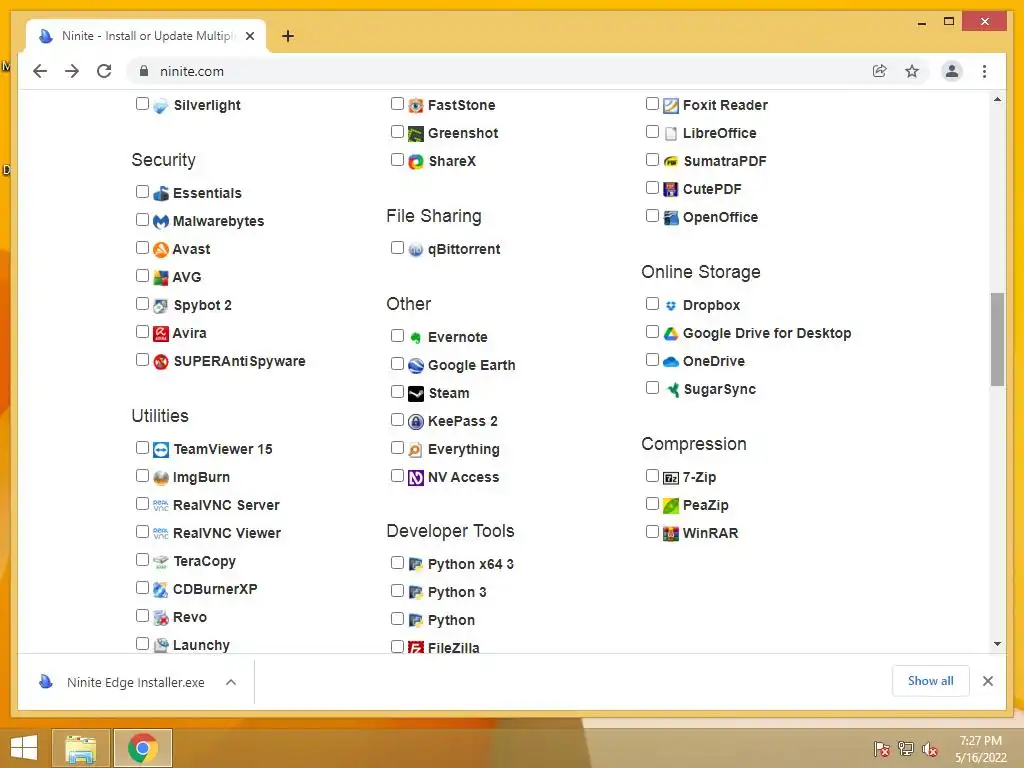Check the Essentials checkbox
Viewport: 1024px width, 768px height.
pos(142,192)
